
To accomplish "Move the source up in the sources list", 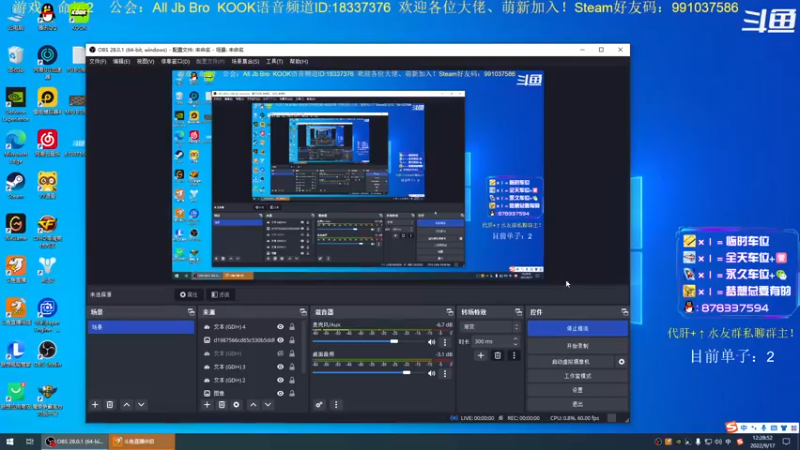I will pyautogui.click(x=253, y=405).
